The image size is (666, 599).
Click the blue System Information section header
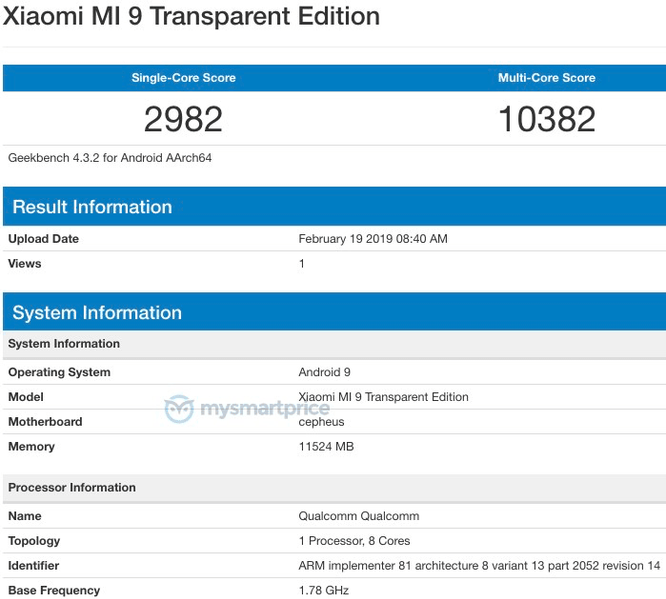pos(97,313)
